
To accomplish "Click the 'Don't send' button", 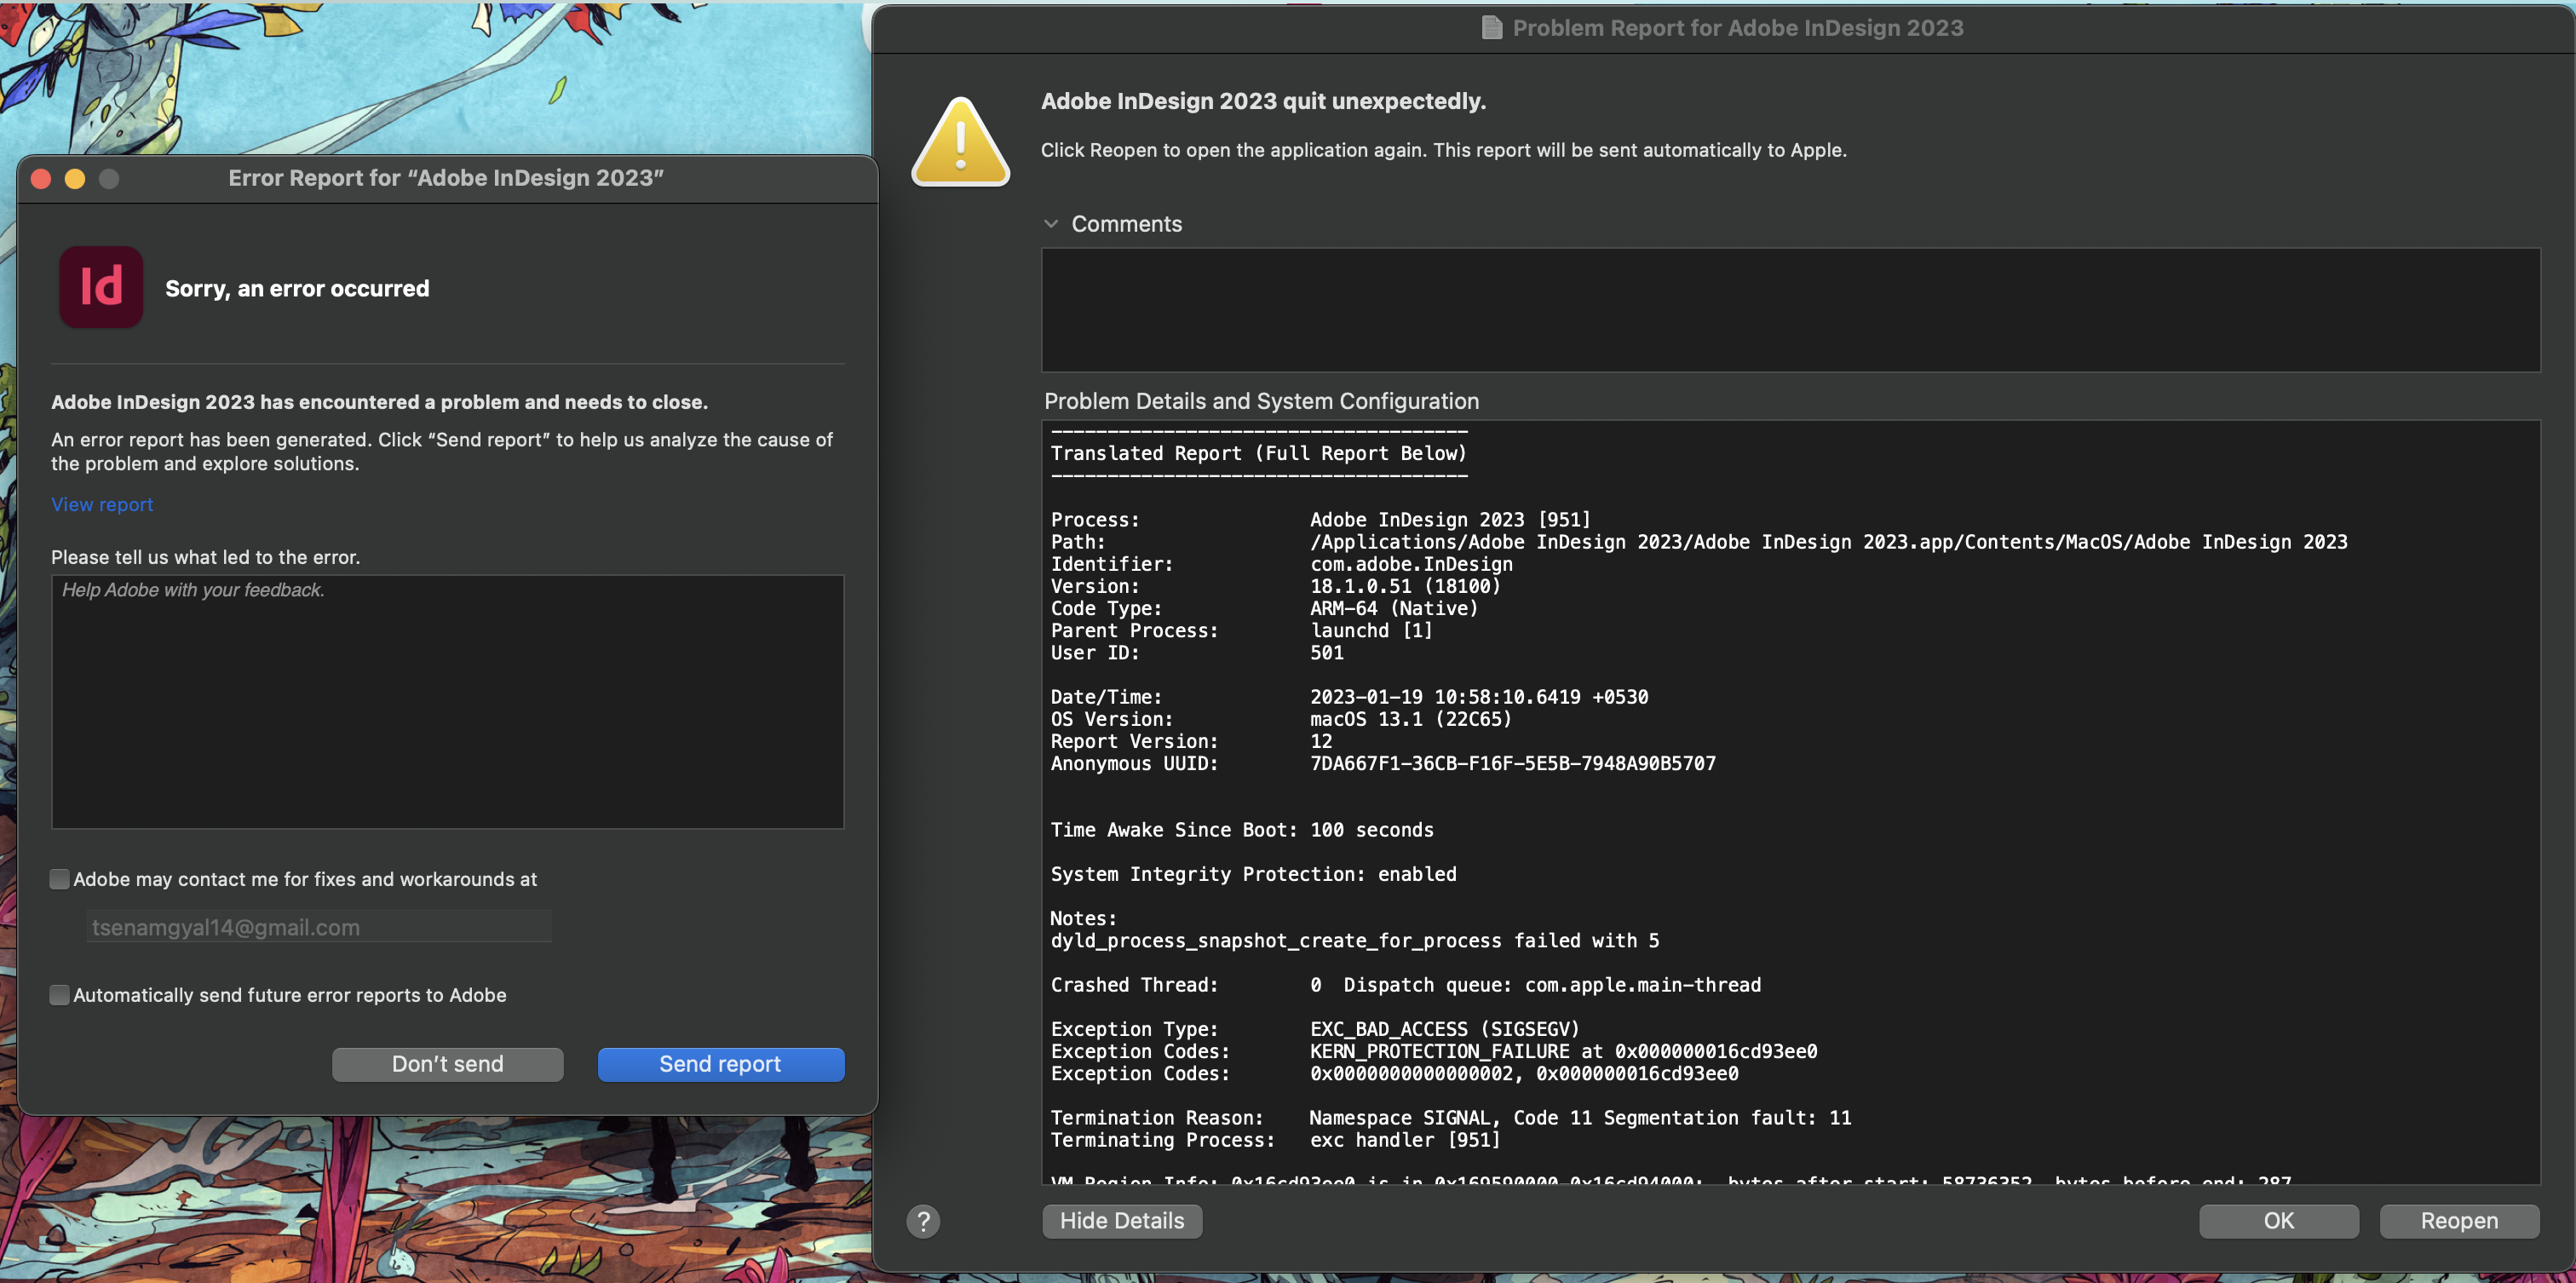I will [x=447, y=1064].
